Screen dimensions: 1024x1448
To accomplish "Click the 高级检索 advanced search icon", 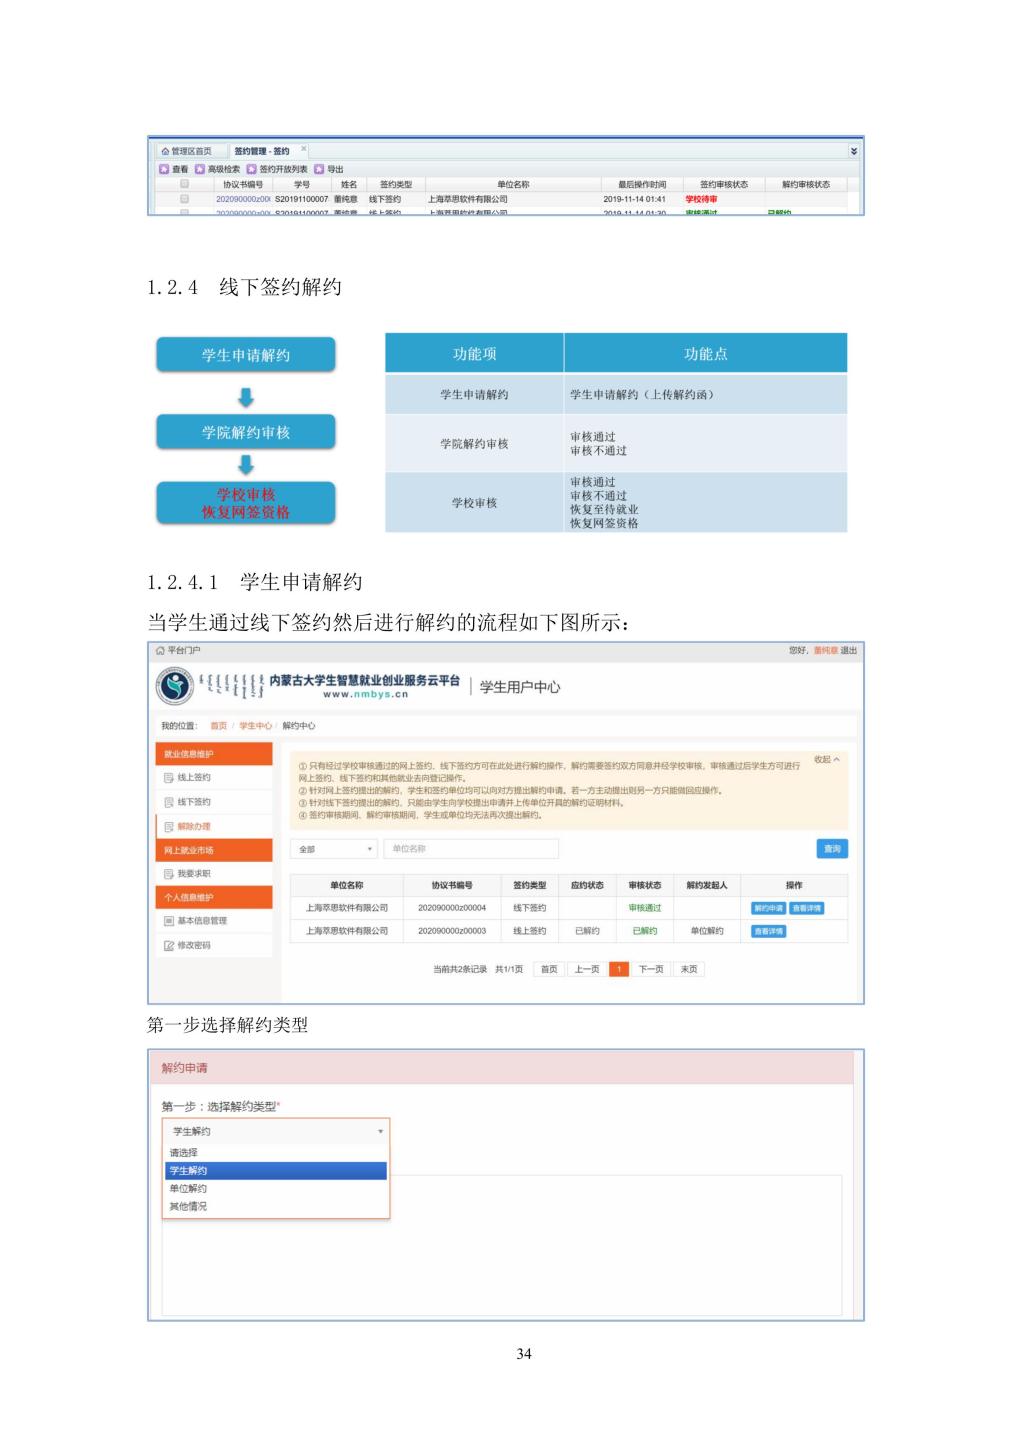I will pos(200,169).
